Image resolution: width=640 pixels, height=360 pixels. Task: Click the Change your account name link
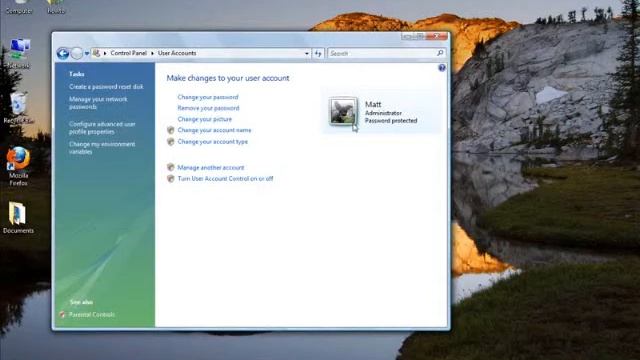[x=214, y=130]
